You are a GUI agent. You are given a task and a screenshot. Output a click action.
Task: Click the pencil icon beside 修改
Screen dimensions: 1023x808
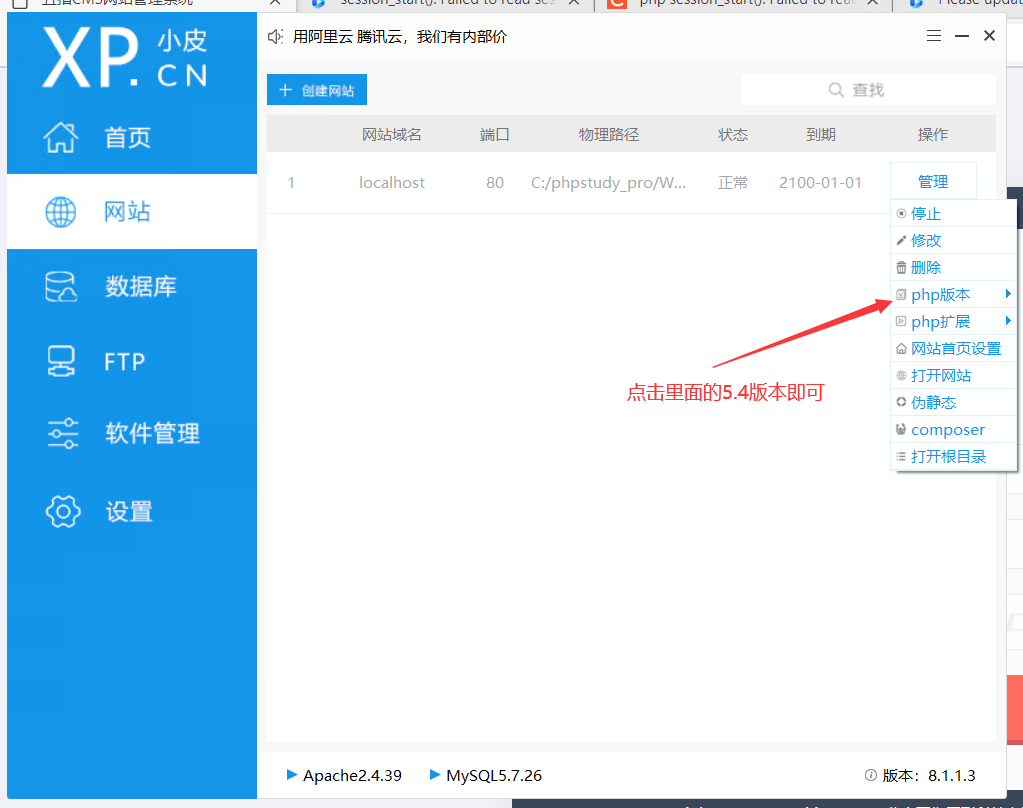(x=901, y=240)
